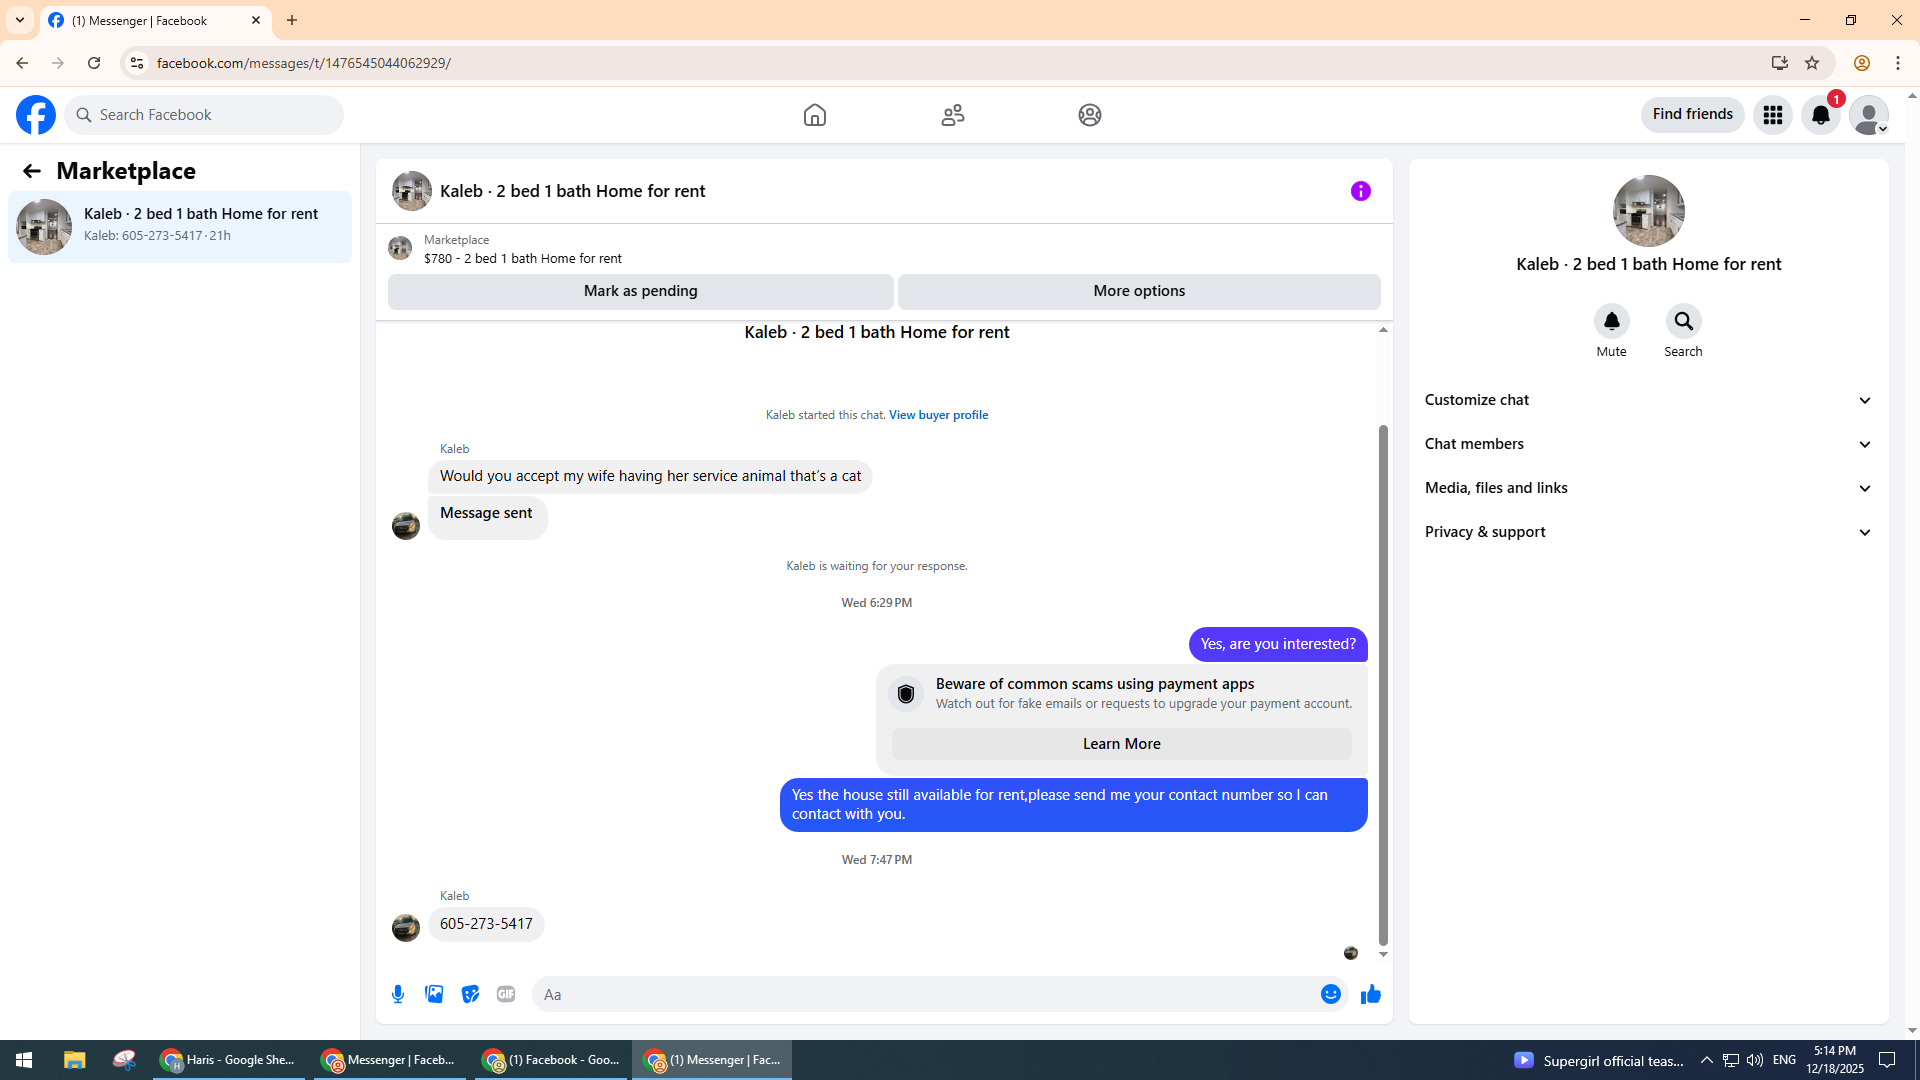1920x1080 pixels.
Task: Switch to (1) Facebook - Google Chrome taskbar window
Action: click(x=551, y=1060)
